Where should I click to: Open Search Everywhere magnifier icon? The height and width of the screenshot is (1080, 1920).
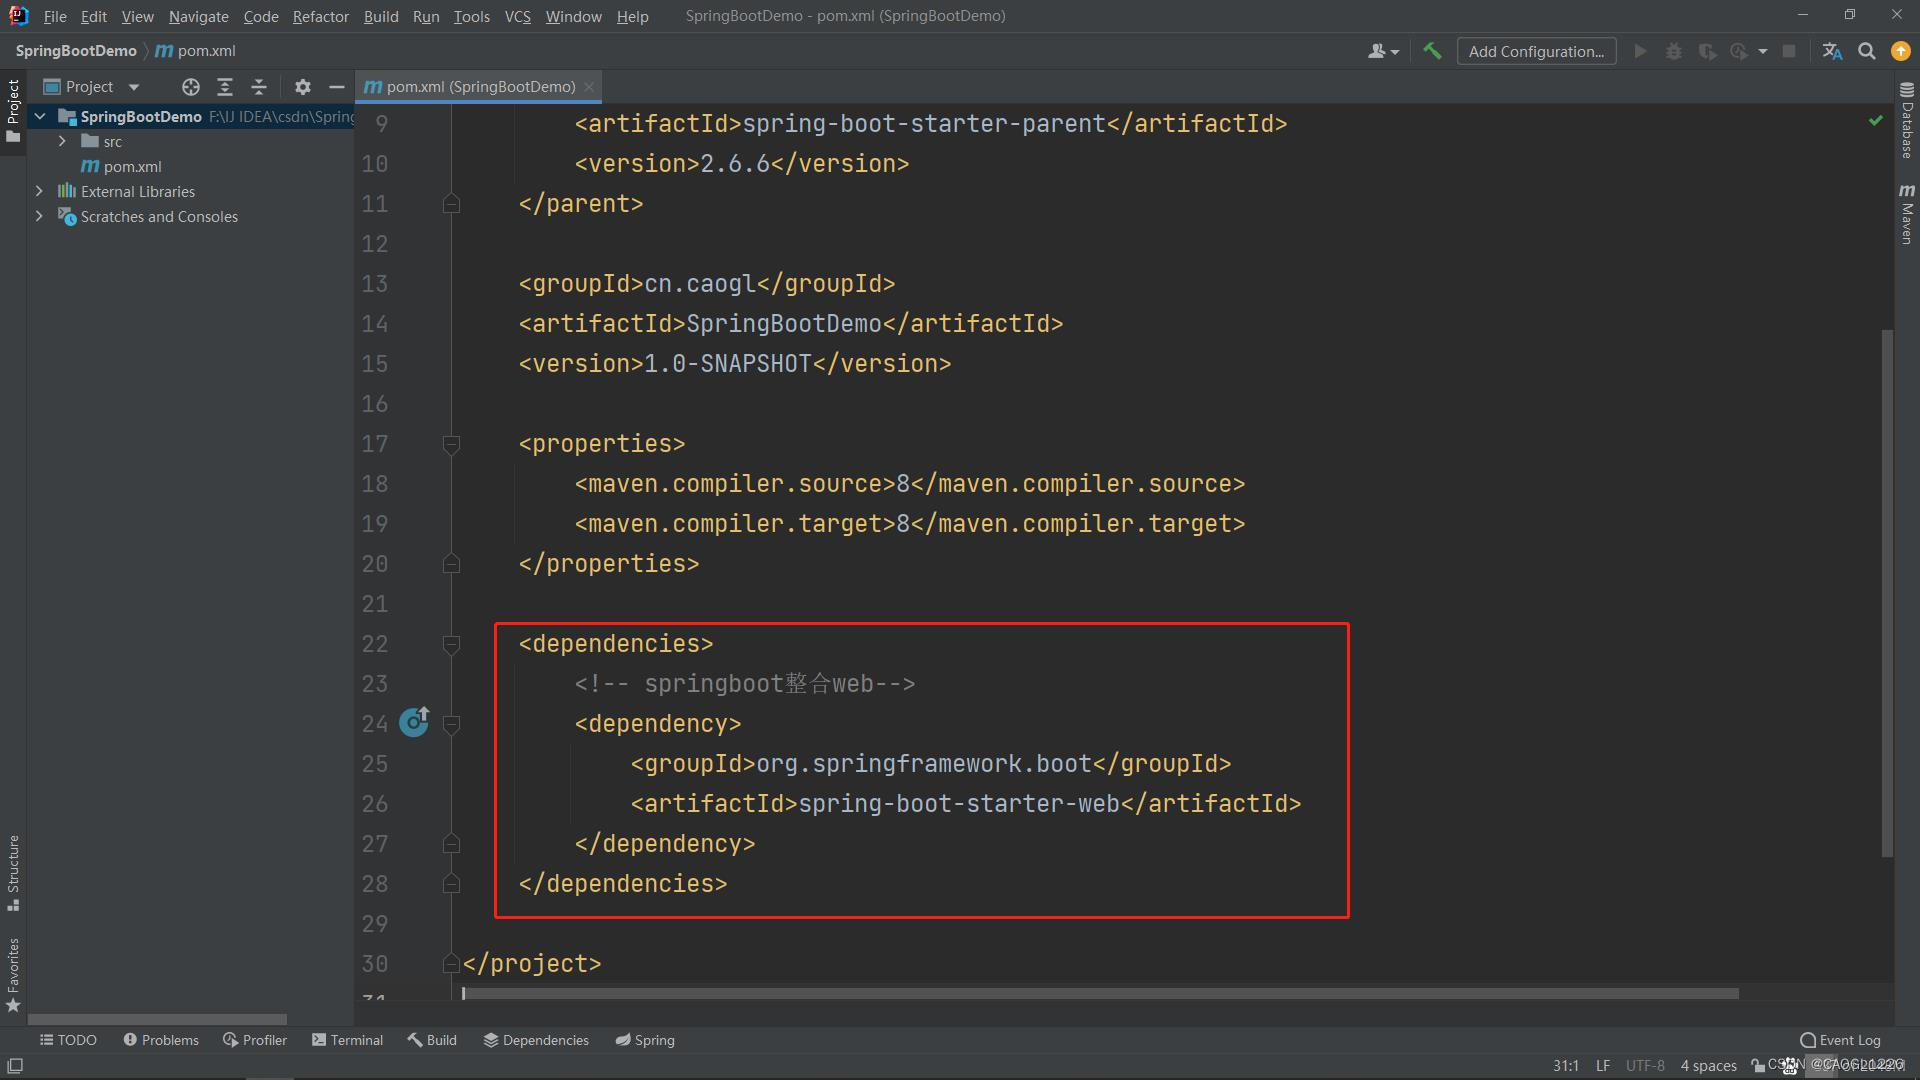[1866, 51]
